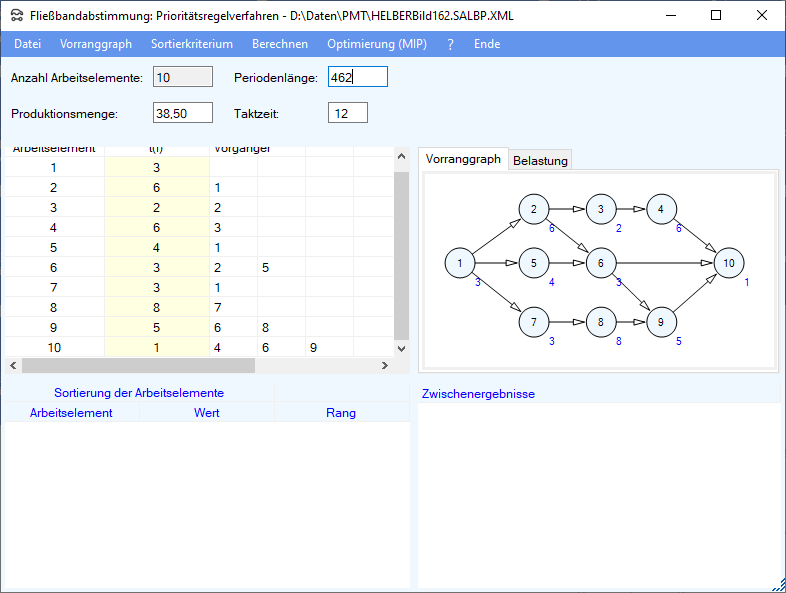This screenshot has width=786, height=593.
Task: Click the table's vertical scrollbar down arrow
Action: pos(402,349)
